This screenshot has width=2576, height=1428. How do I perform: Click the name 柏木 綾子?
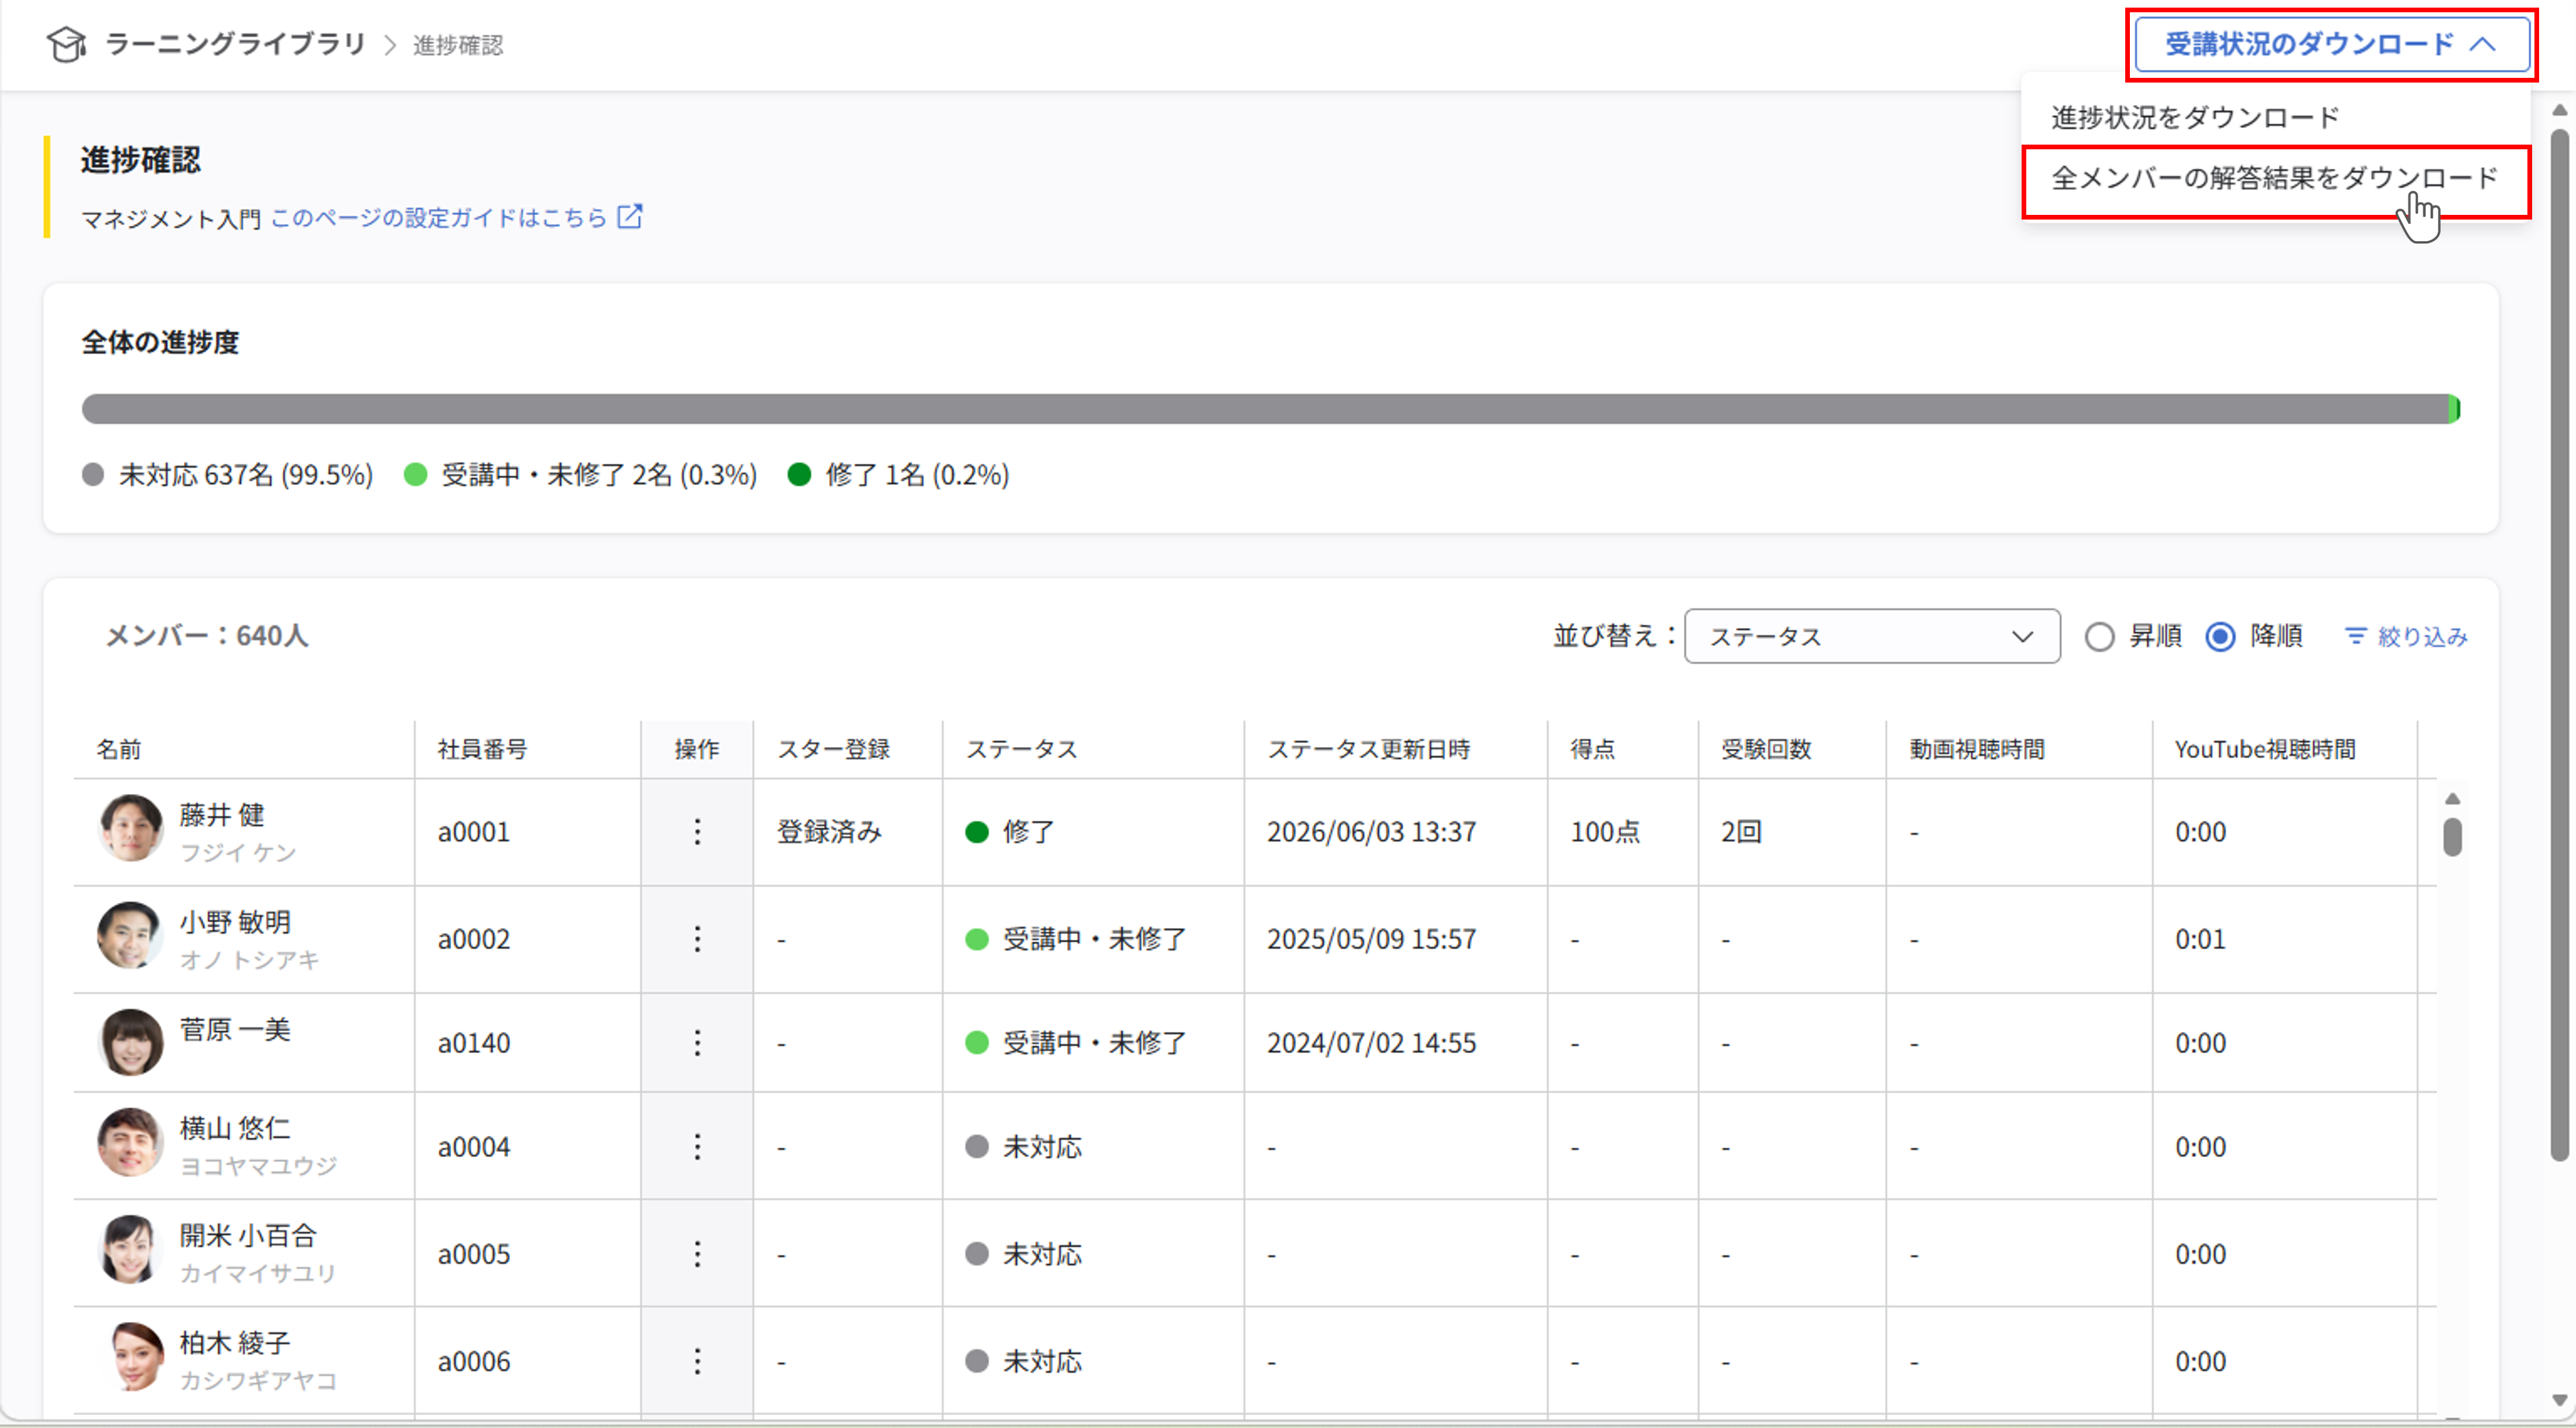235,1342
